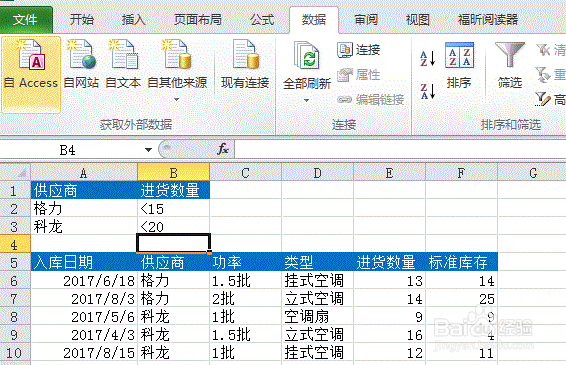Click 编辑链接 edit links
The image size is (566, 365).
[x=370, y=99]
